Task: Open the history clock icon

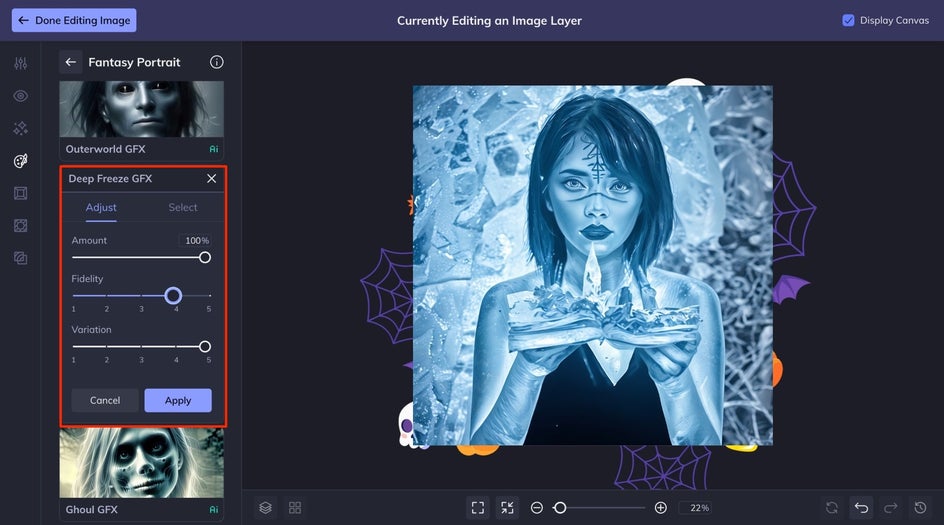Action: tap(921, 508)
